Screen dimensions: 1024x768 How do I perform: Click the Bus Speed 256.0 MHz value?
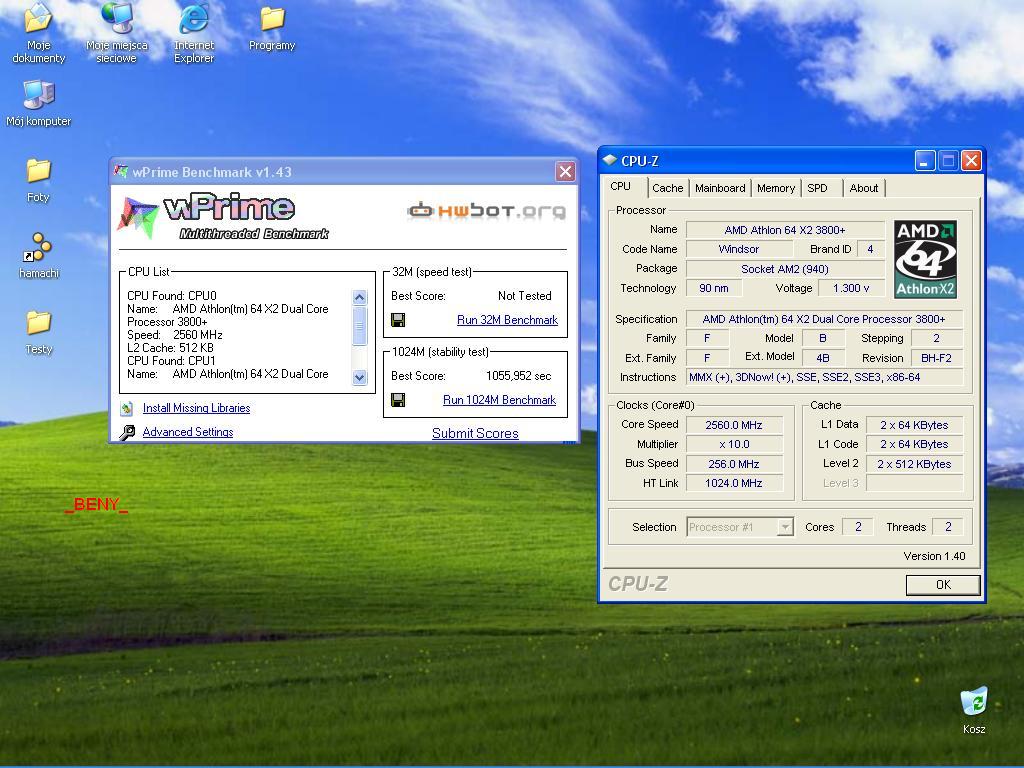[734, 464]
